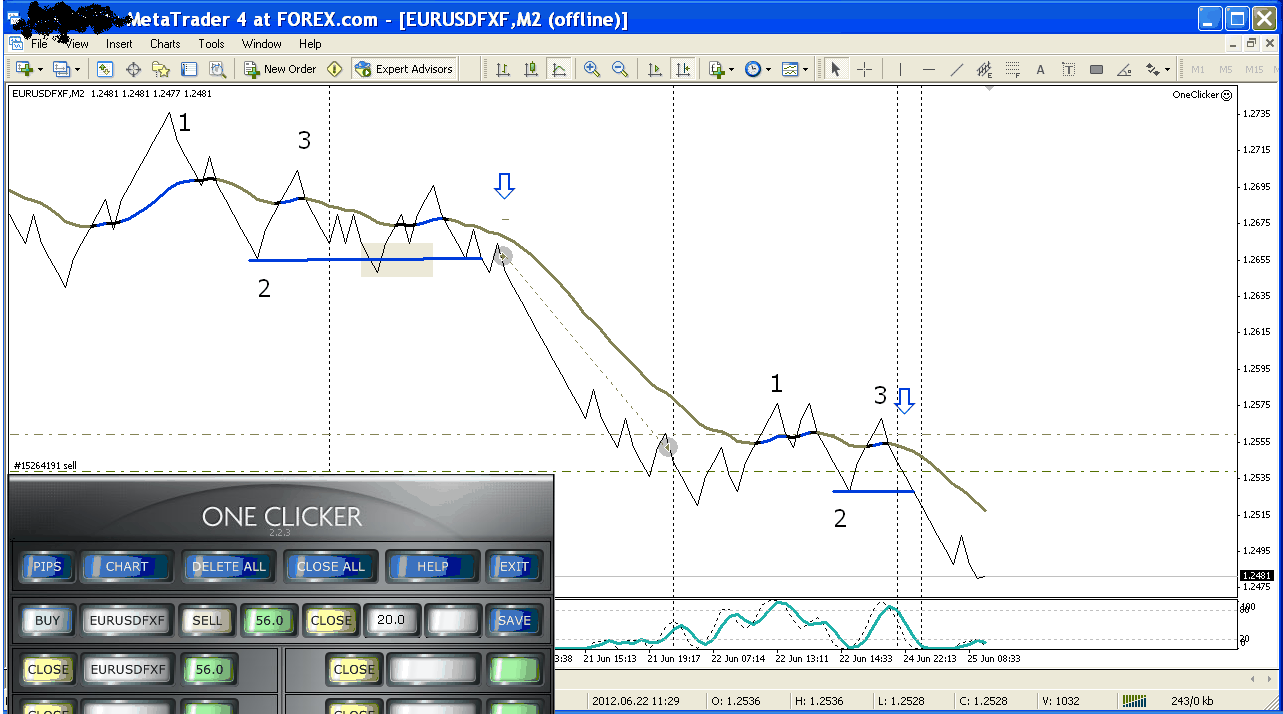The height and width of the screenshot is (714, 1283).
Task: Open the Arrows symbols icon
Action: click(1153, 69)
